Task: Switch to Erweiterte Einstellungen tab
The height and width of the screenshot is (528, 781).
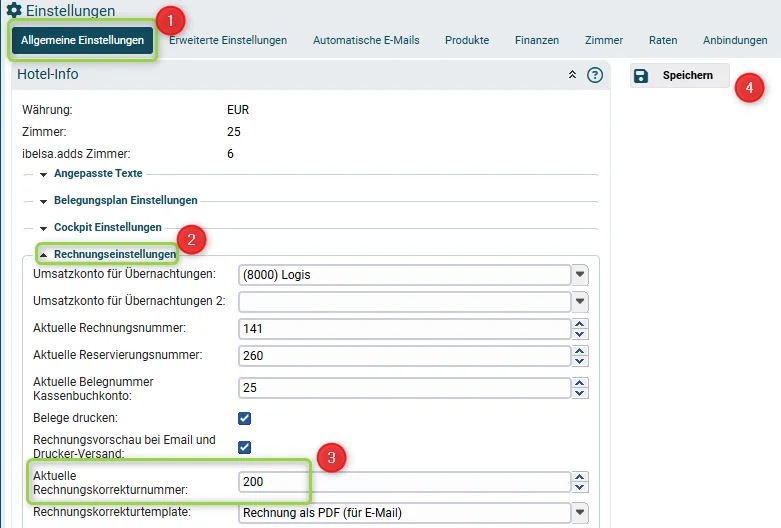Action: click(228, 40)
